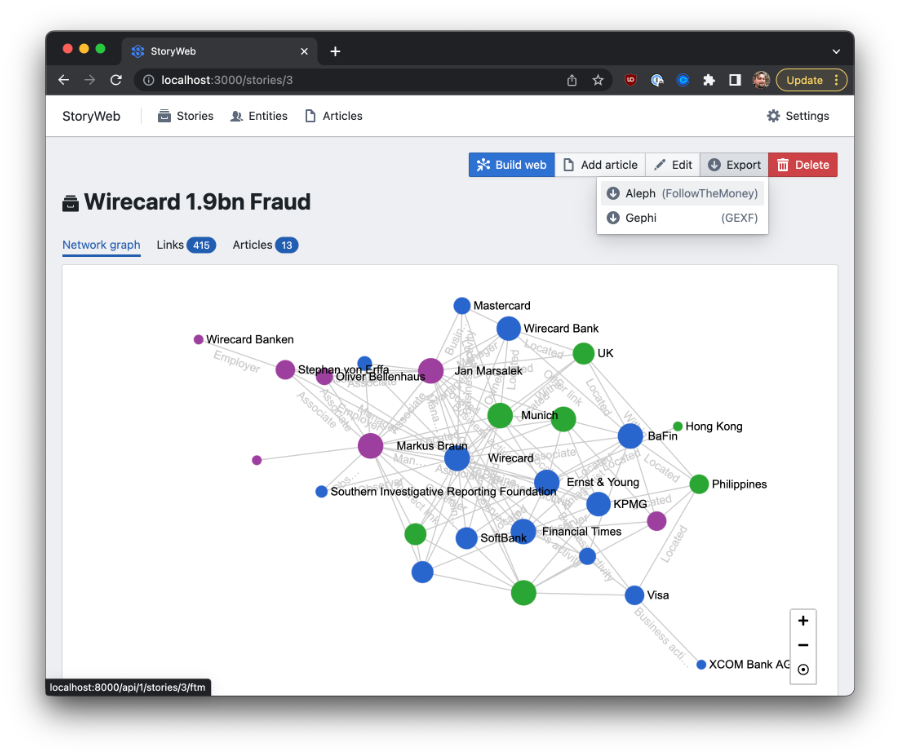Click the Articles document icon in nav
This screenshot has height=756, width=900.
[x=313, y=115]
